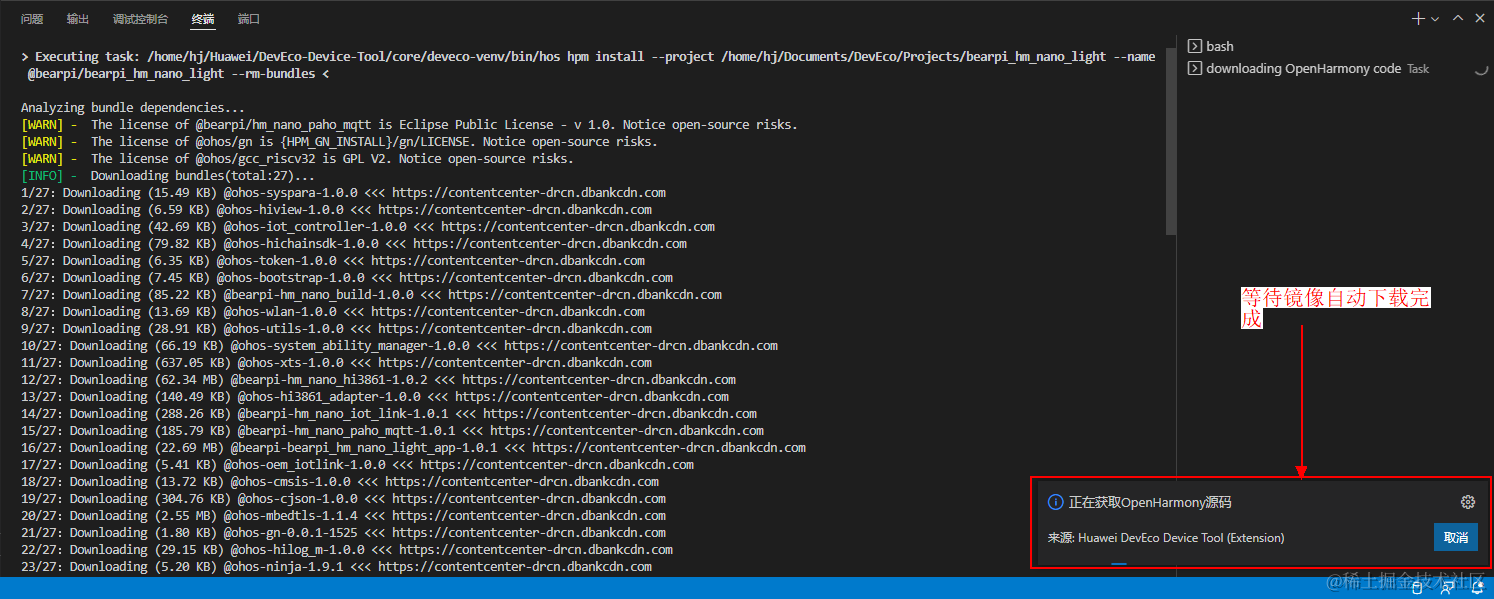Screen dimensions: 1494x599
Task: Click the loading spinner on the task row
Action: [x=1481, y=69]
